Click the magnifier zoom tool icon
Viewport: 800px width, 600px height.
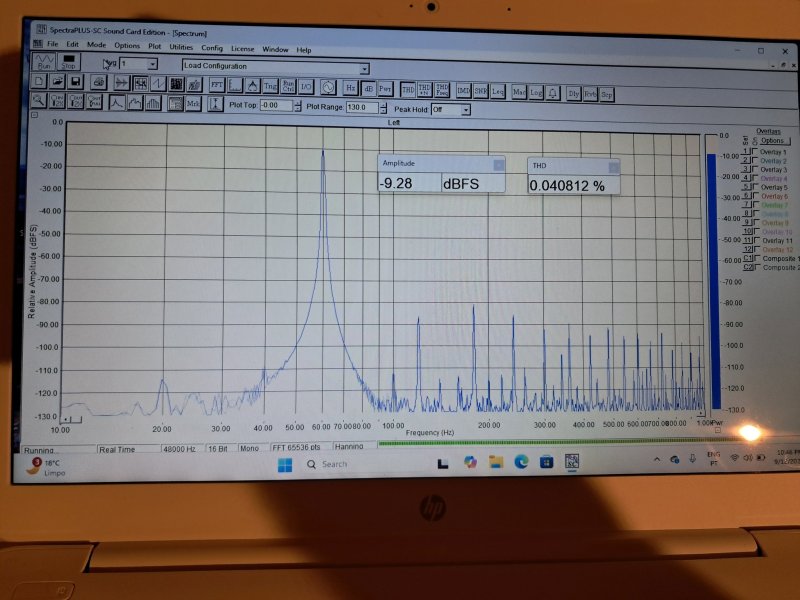[39, 100]
